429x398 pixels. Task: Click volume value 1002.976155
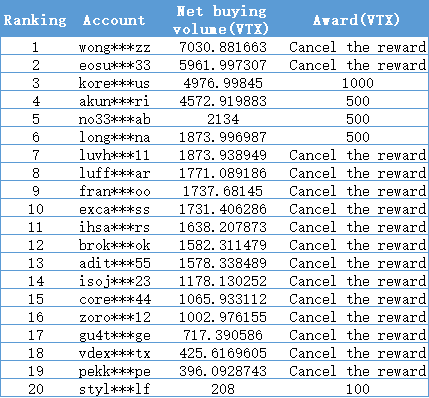coord(223,317)
